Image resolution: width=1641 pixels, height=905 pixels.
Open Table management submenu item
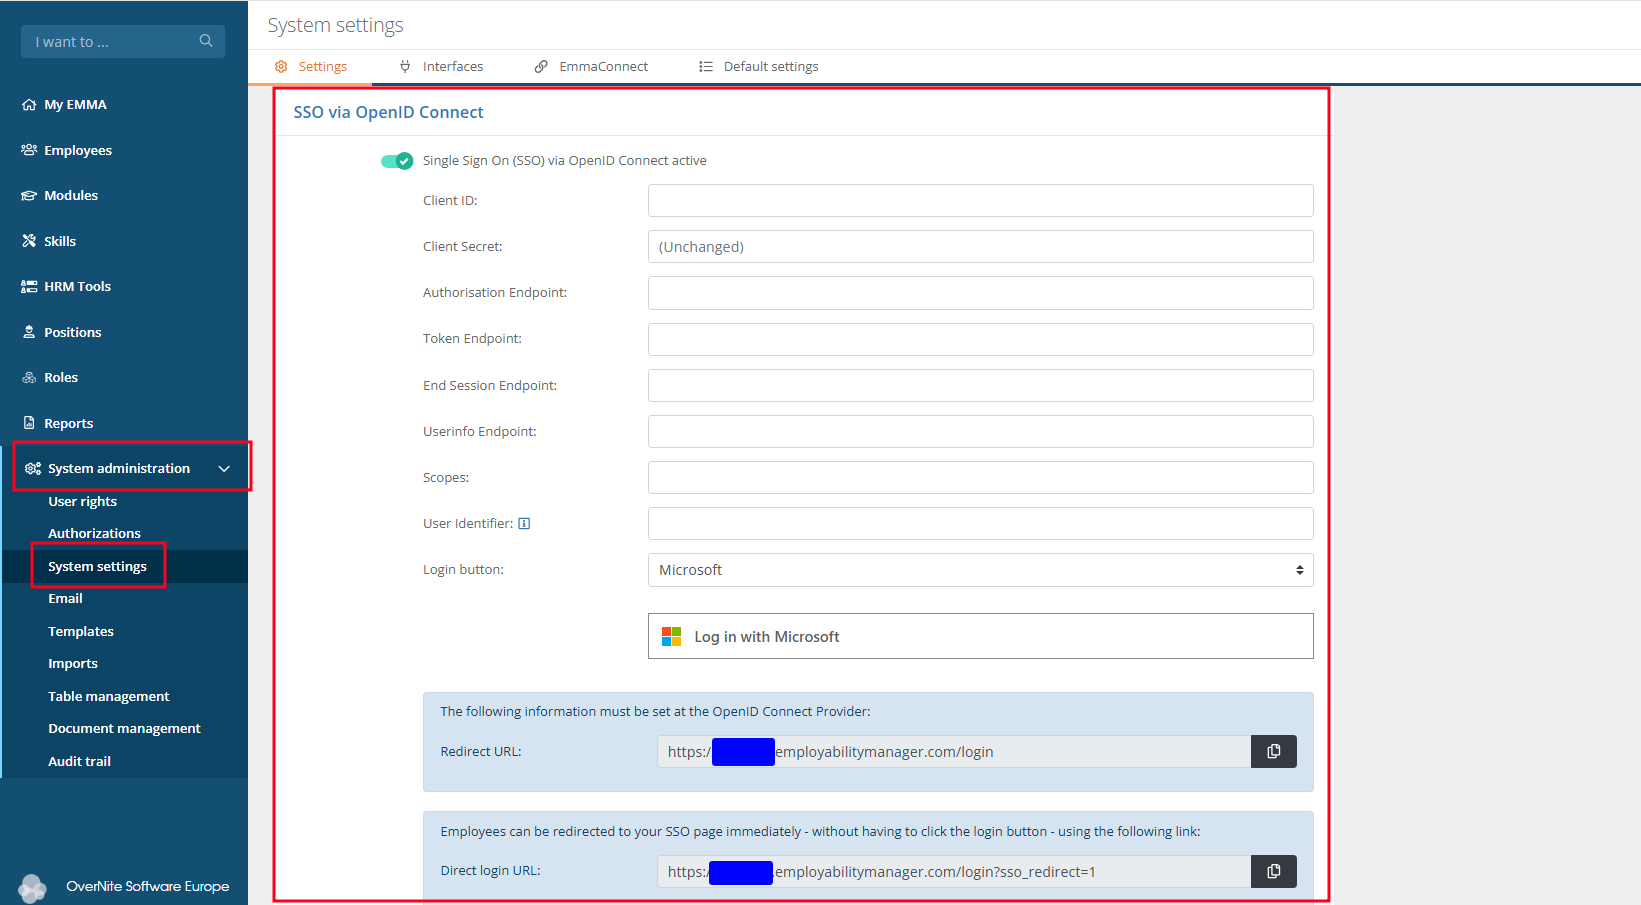point(109,697)
